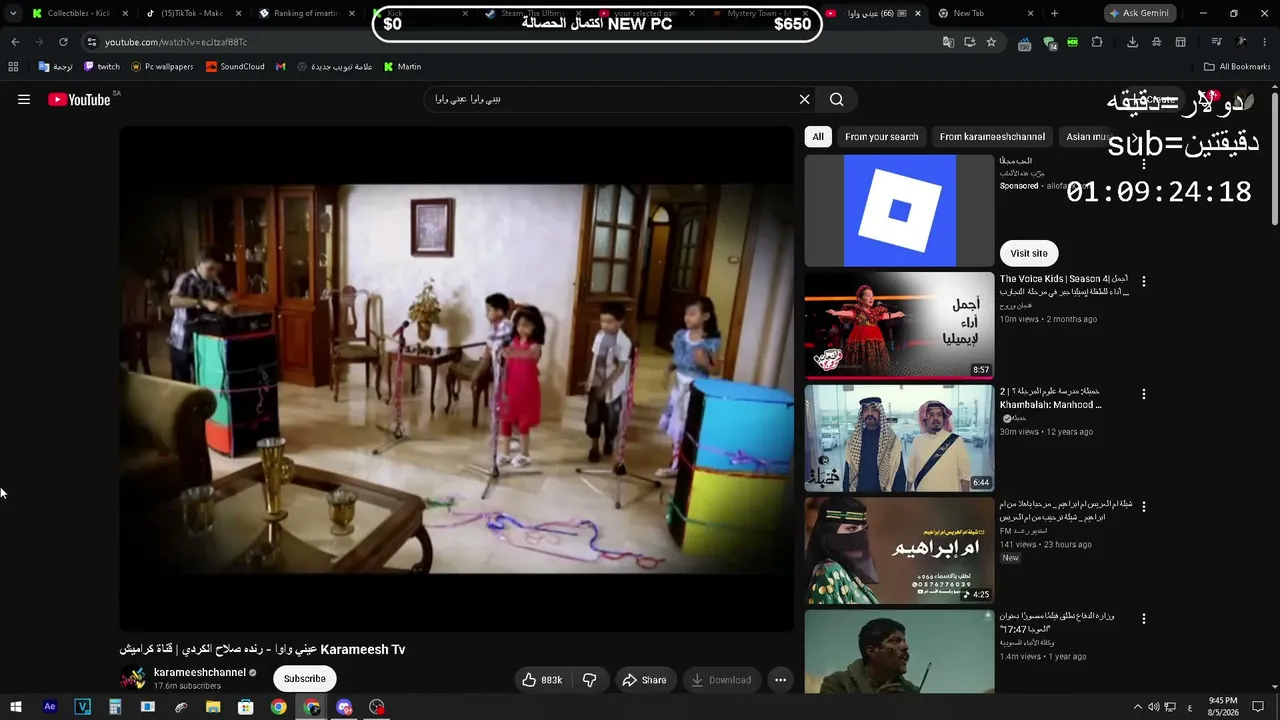
Task: Open the 4:25 video thumbnail
Action: [x=900, y=551]
